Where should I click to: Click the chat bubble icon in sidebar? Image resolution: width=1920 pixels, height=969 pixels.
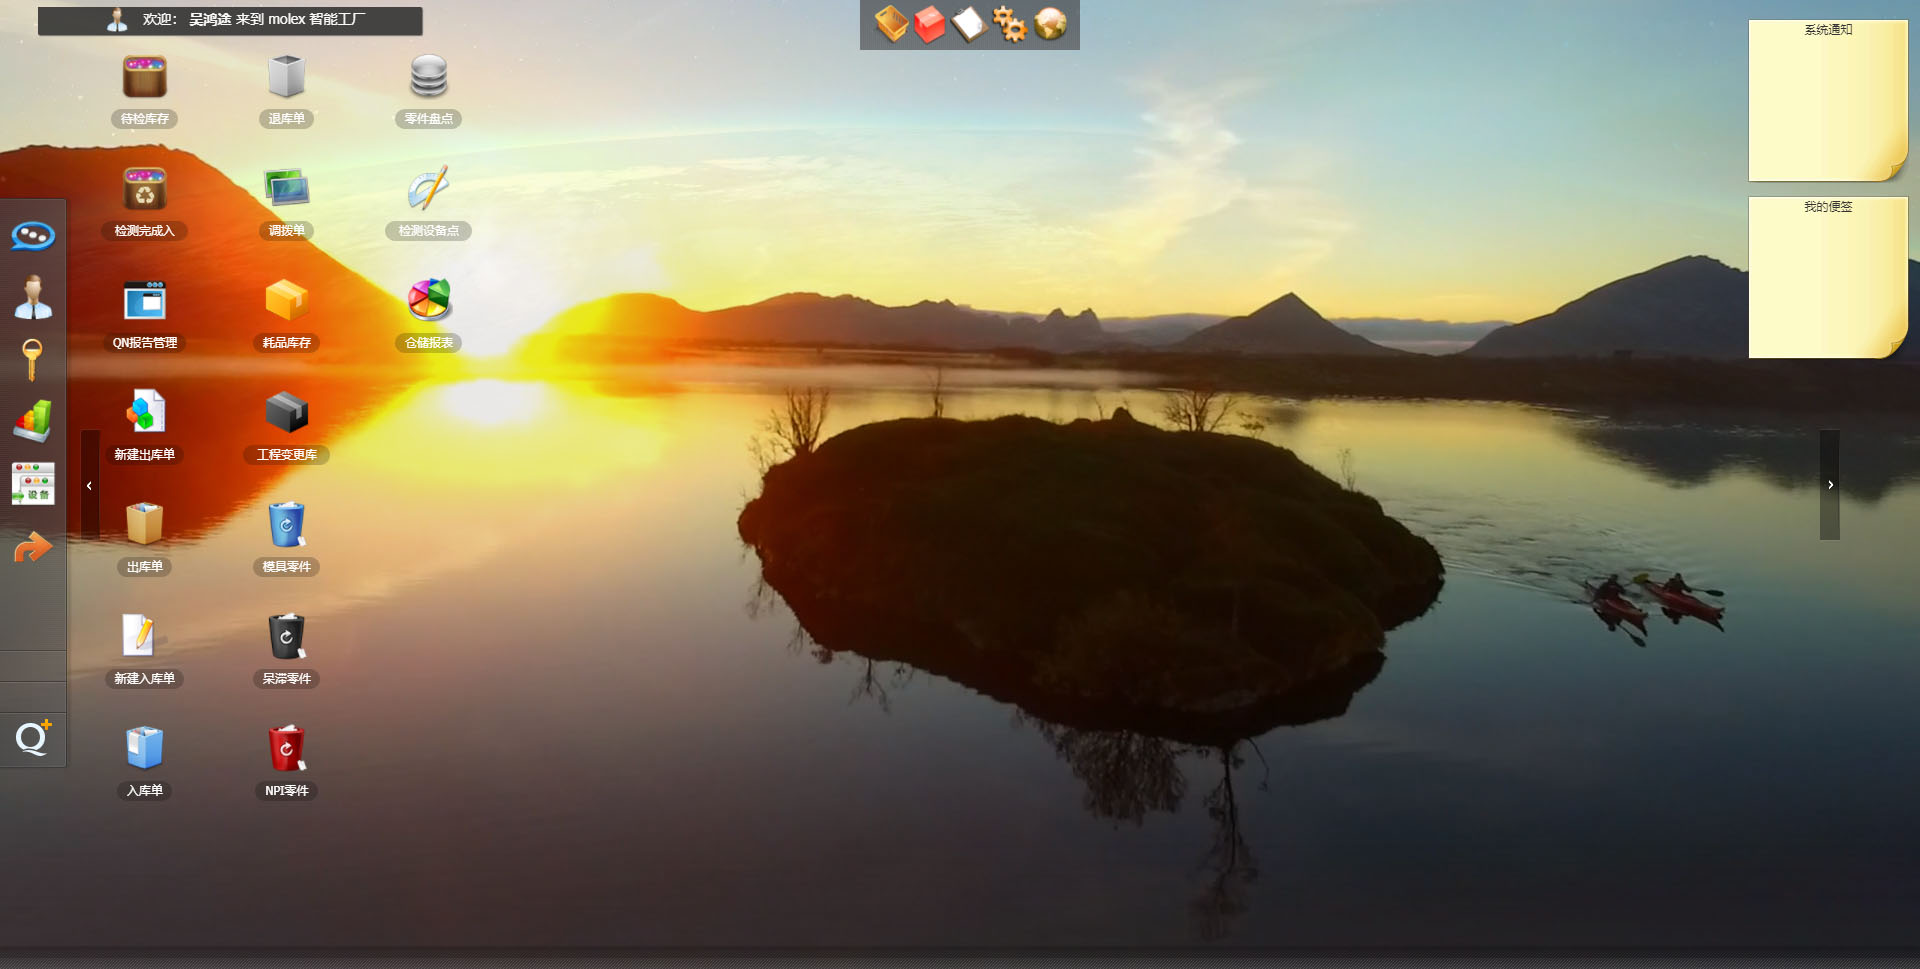click(x=33, y=236)
